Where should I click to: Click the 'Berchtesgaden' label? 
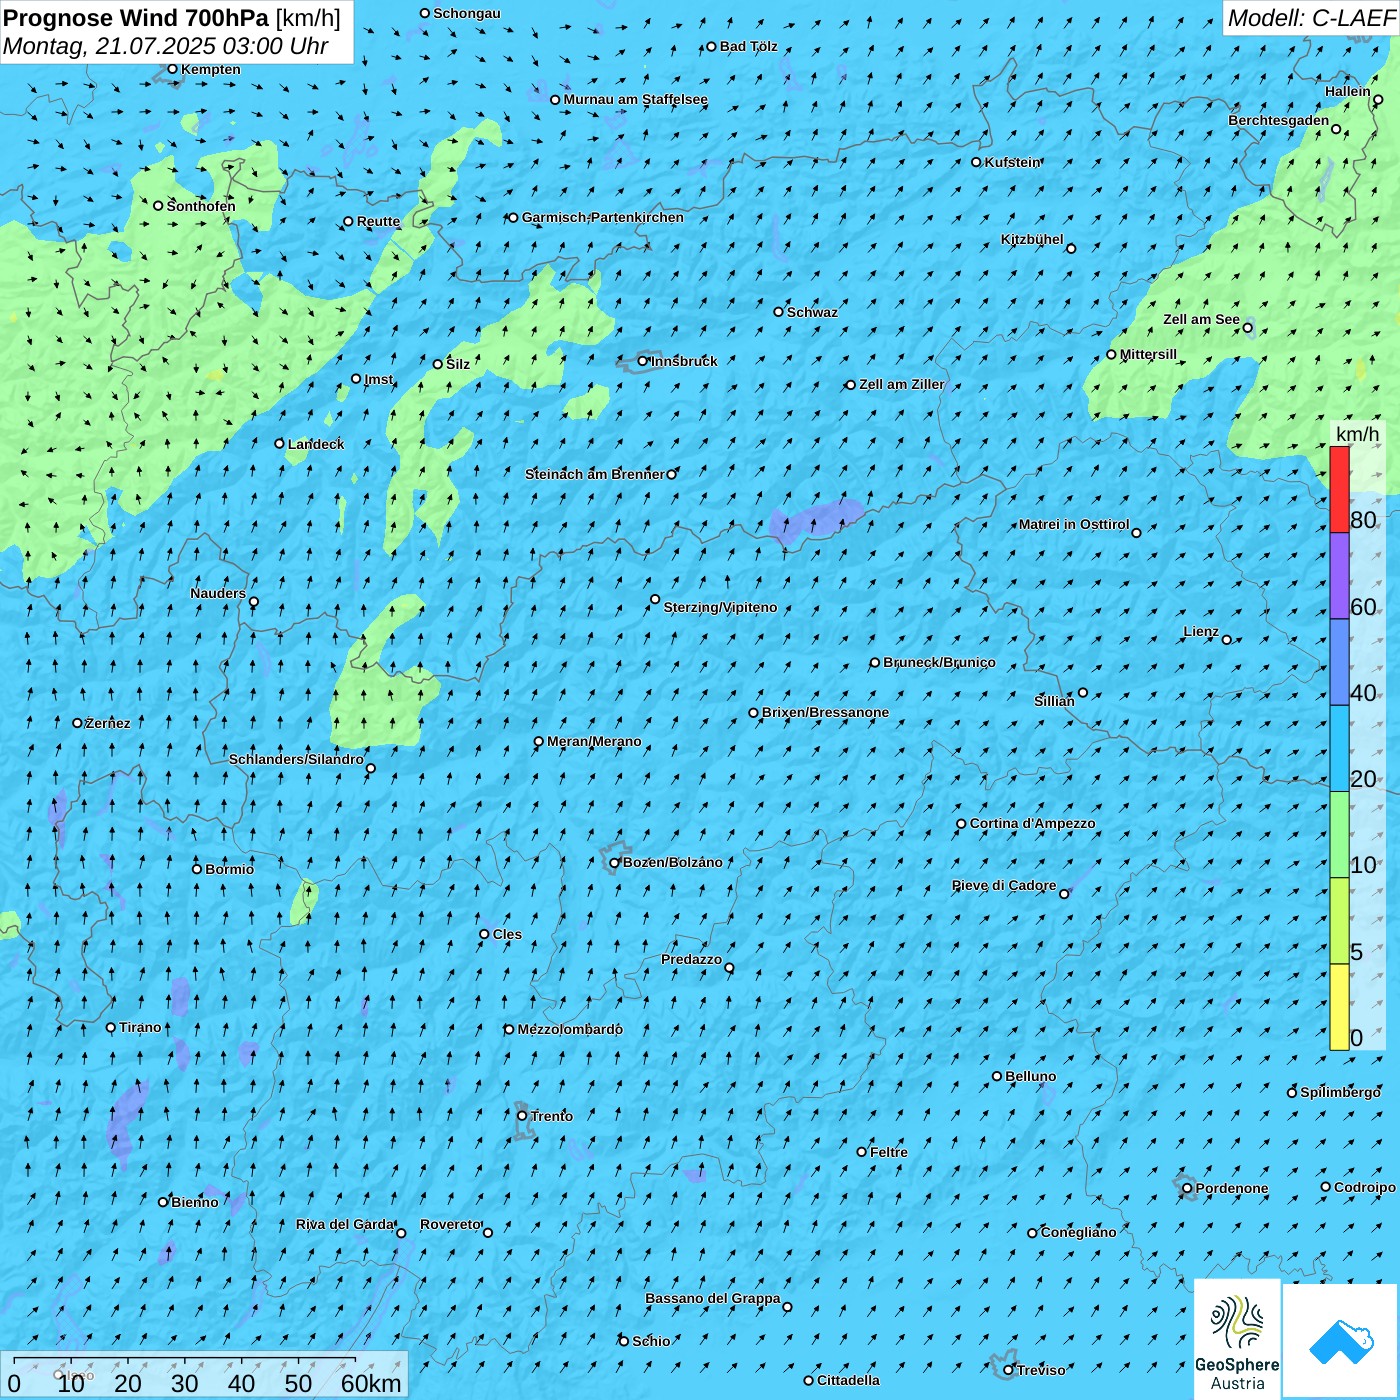(1279, 120)
